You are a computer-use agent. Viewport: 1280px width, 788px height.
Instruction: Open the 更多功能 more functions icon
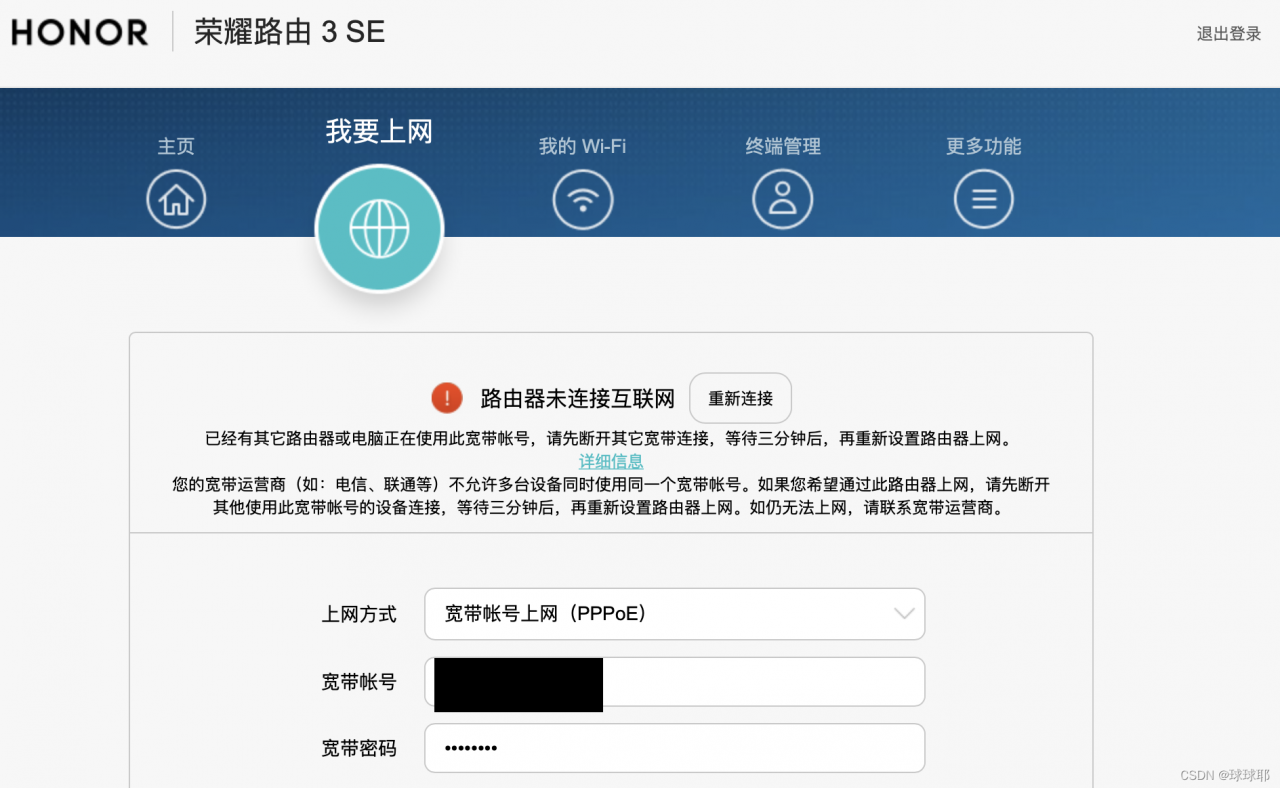click(983, 199)
